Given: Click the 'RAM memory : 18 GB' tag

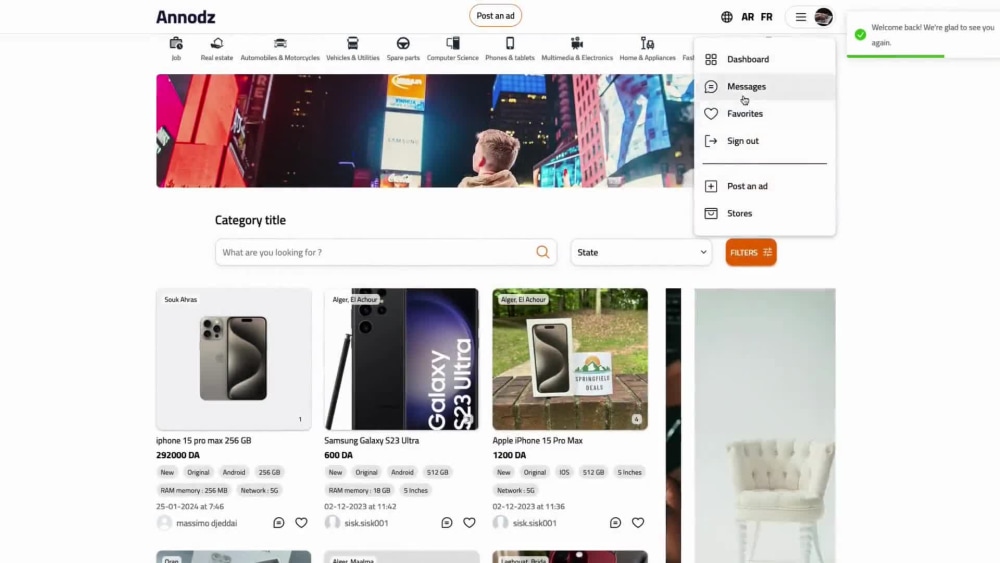Looking at the screenshot, I should coord(359,490).
